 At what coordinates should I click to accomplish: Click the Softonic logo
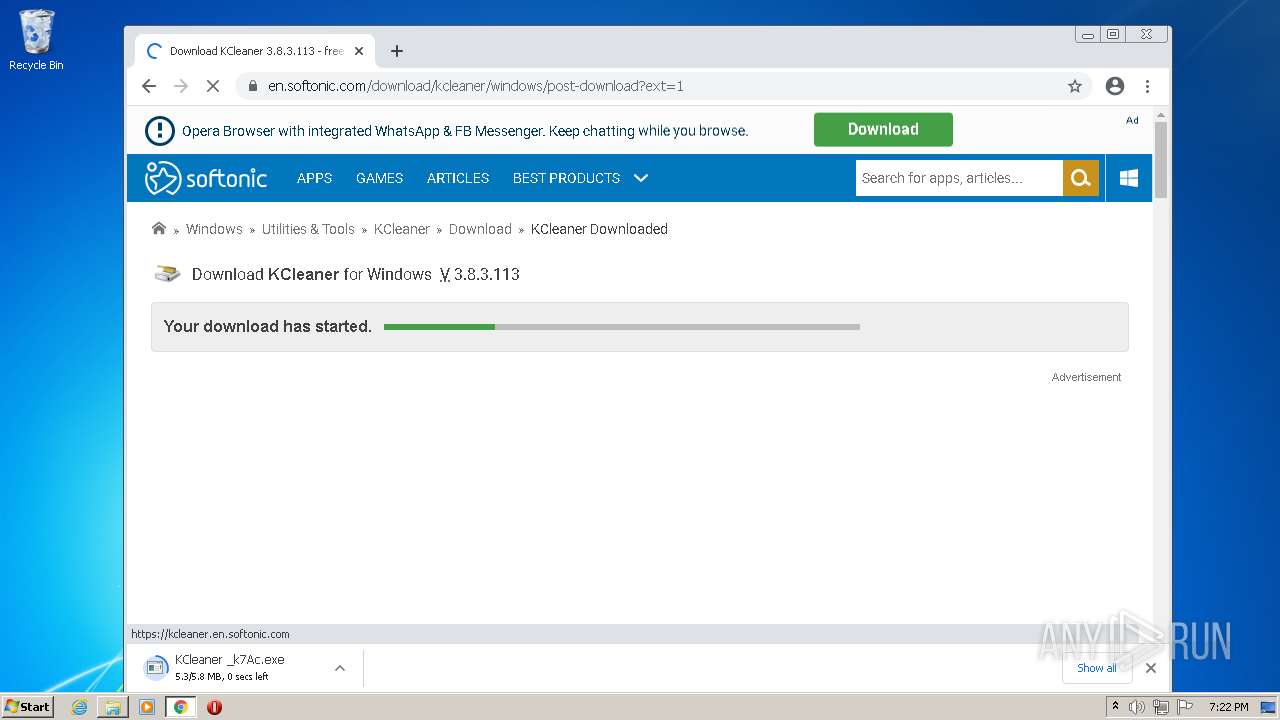click(x=206, y=178)
